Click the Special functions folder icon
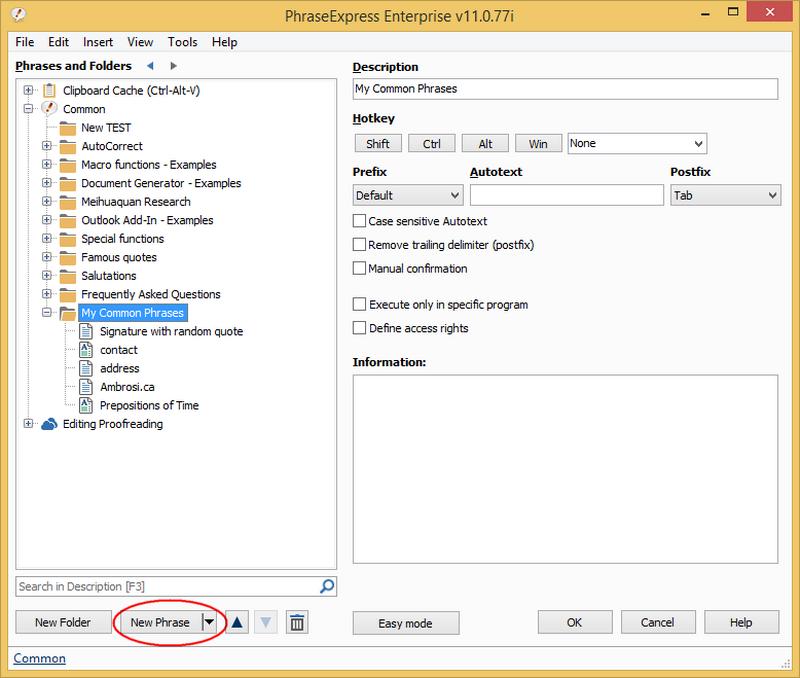Image resolution: width=800 pixels, height=678 pixels. [68, 239]
